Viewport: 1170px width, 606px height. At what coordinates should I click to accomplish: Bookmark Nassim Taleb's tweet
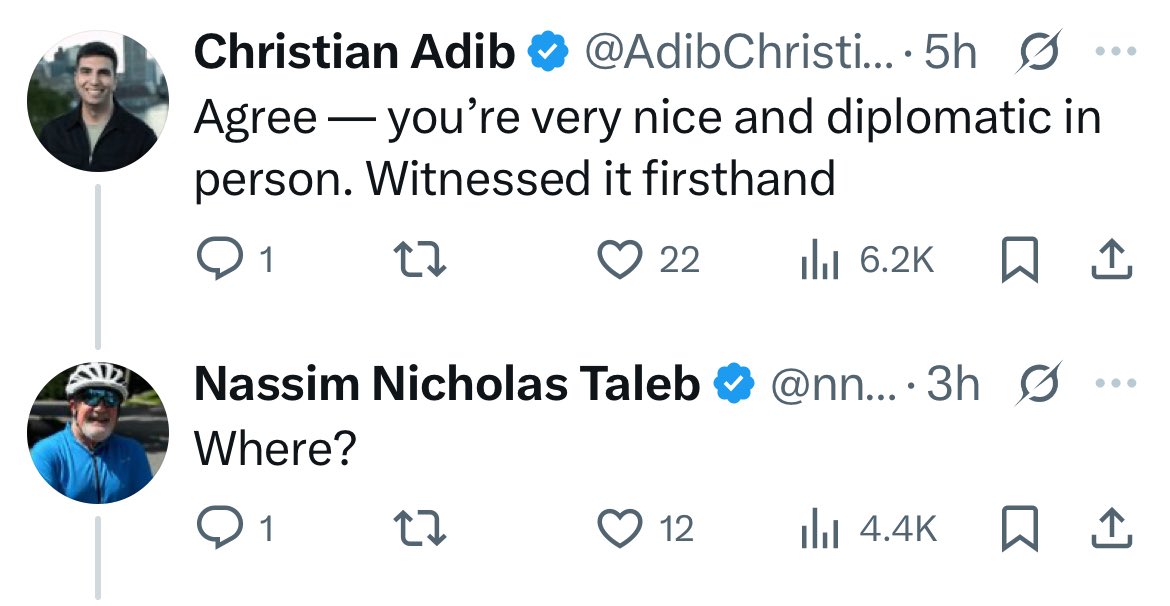tap(1019, 528)
